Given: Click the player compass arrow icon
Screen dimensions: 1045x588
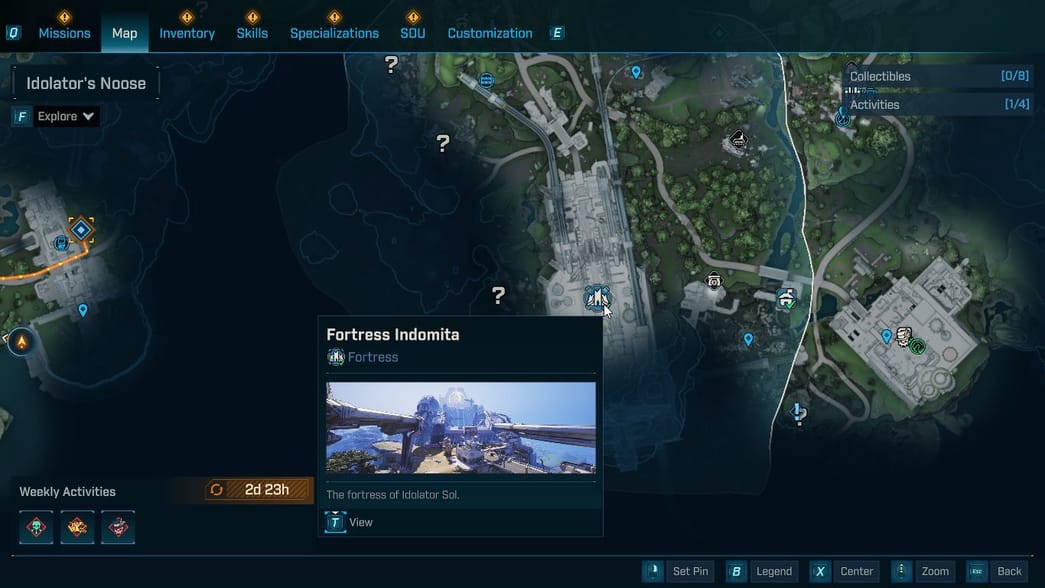Looking at the screenshot, I should pos(20,342).
